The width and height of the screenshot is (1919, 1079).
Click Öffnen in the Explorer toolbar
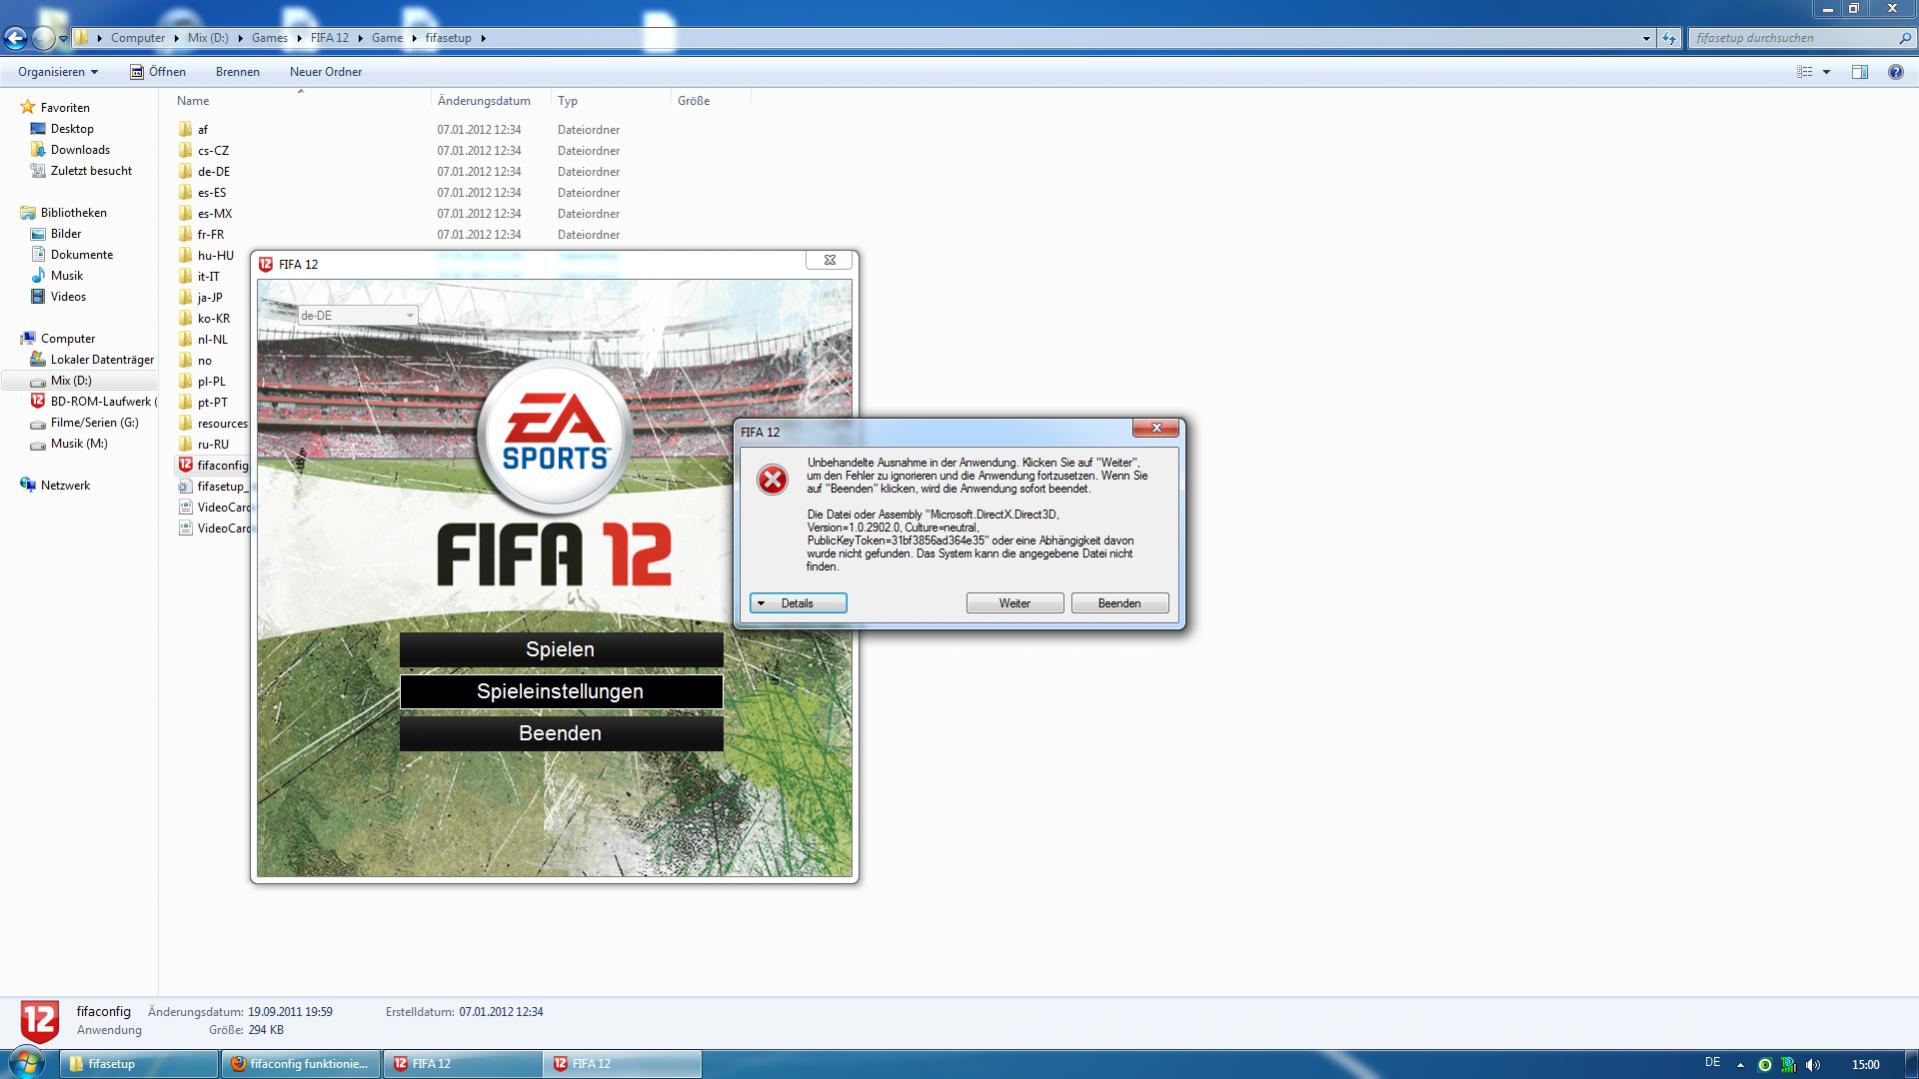(x=158, y=72)
